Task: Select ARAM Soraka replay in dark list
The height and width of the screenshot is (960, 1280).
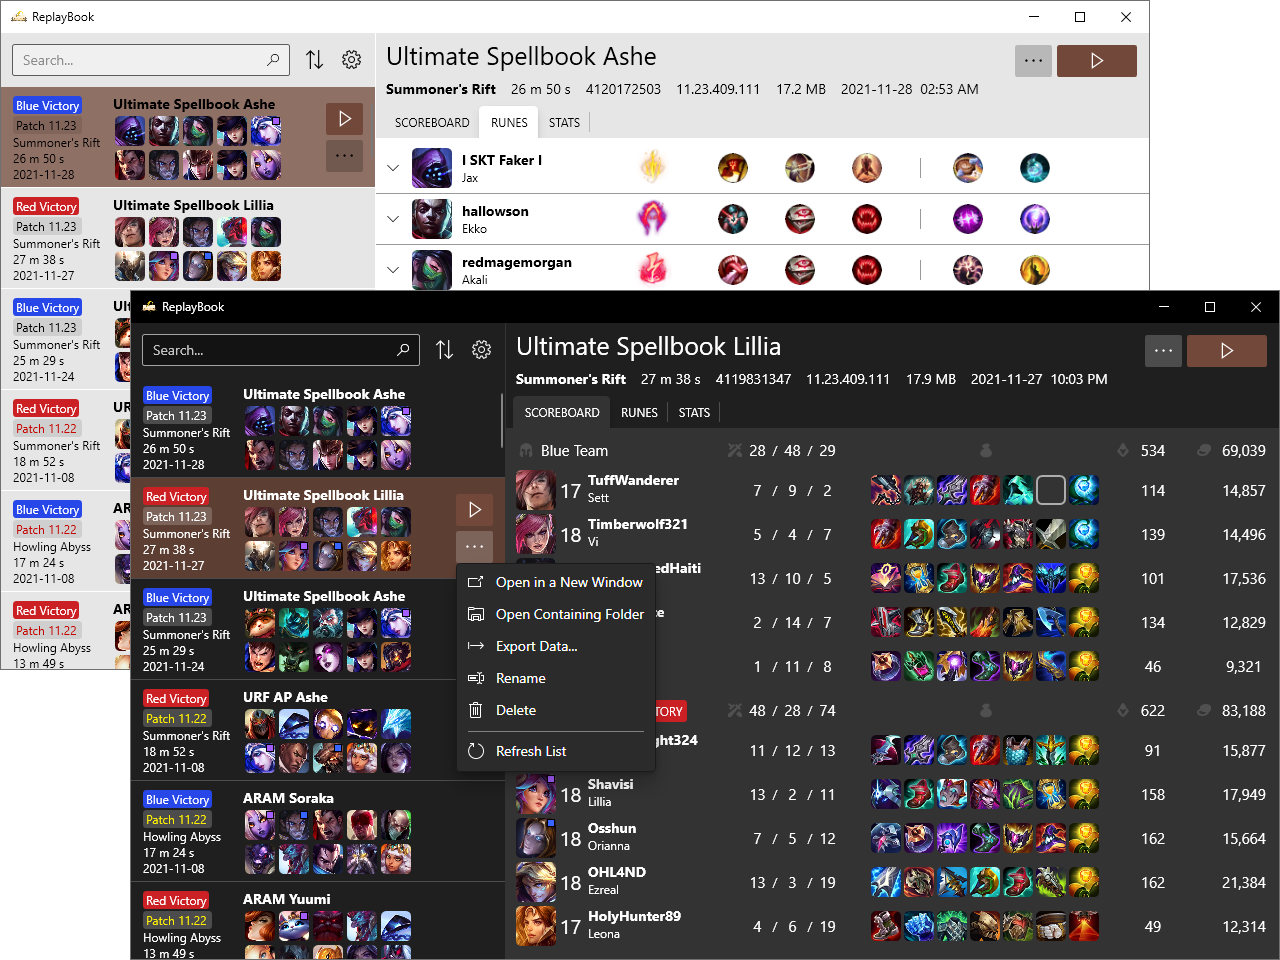Action: pyautogui.click(x=317, y=832)
